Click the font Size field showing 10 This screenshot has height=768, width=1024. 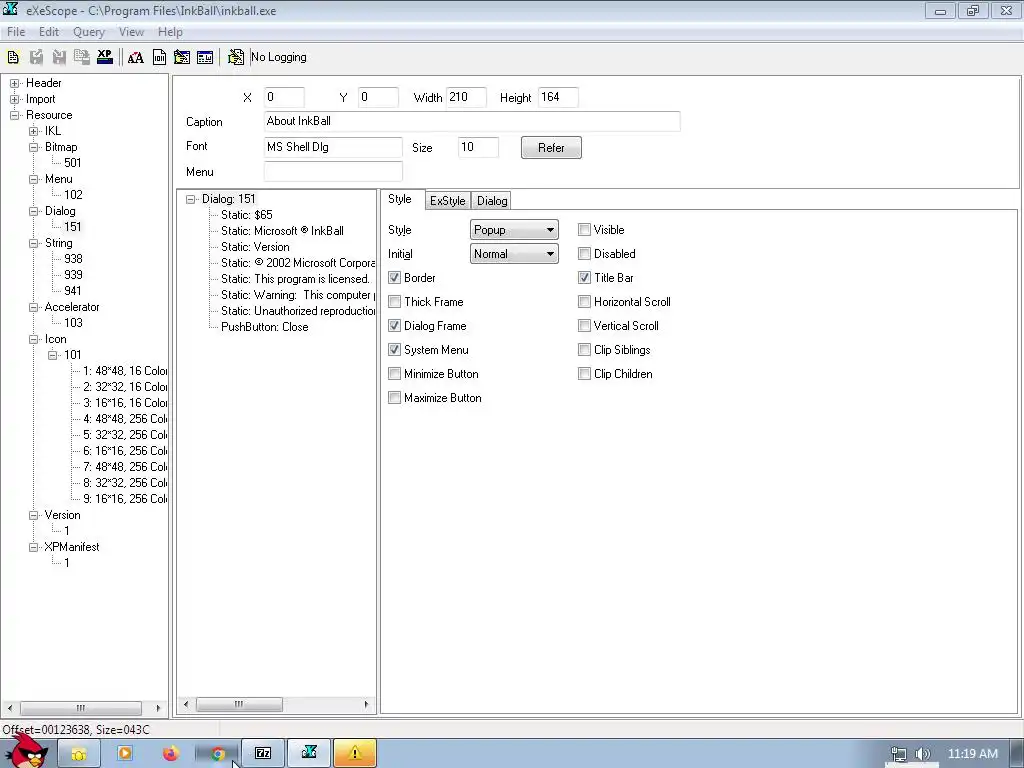pyautogui.click(x=479, y=148)
